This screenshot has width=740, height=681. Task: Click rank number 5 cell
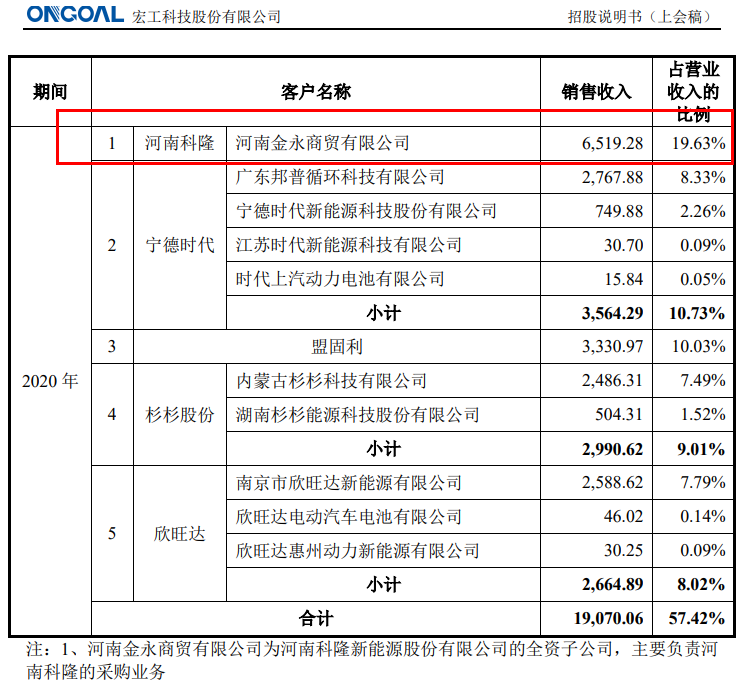(x=112, y=534)
